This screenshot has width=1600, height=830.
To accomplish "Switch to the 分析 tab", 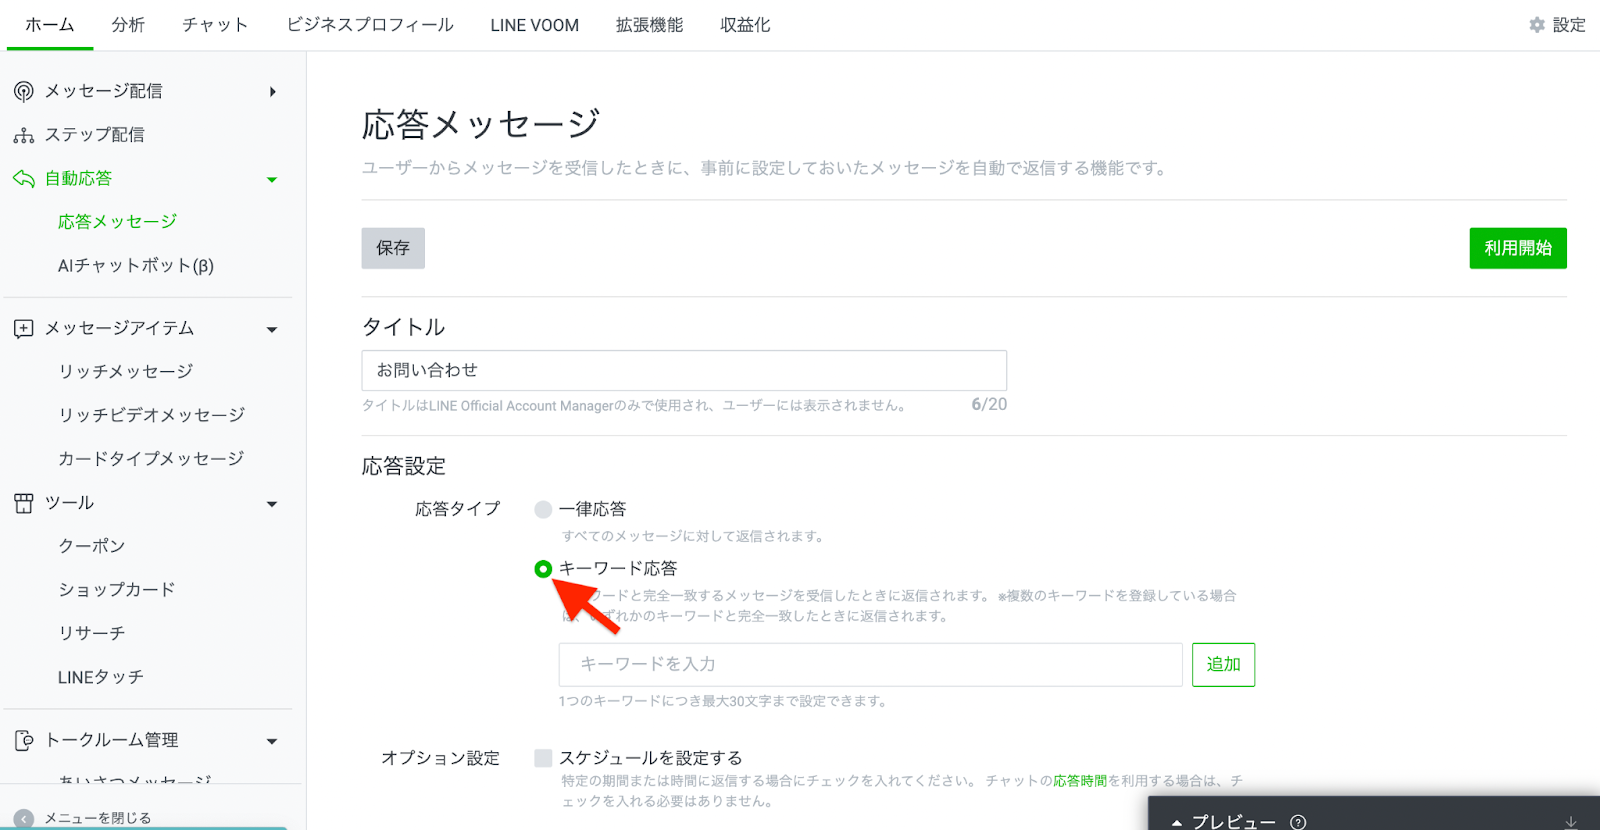I will tap(128, 25).
